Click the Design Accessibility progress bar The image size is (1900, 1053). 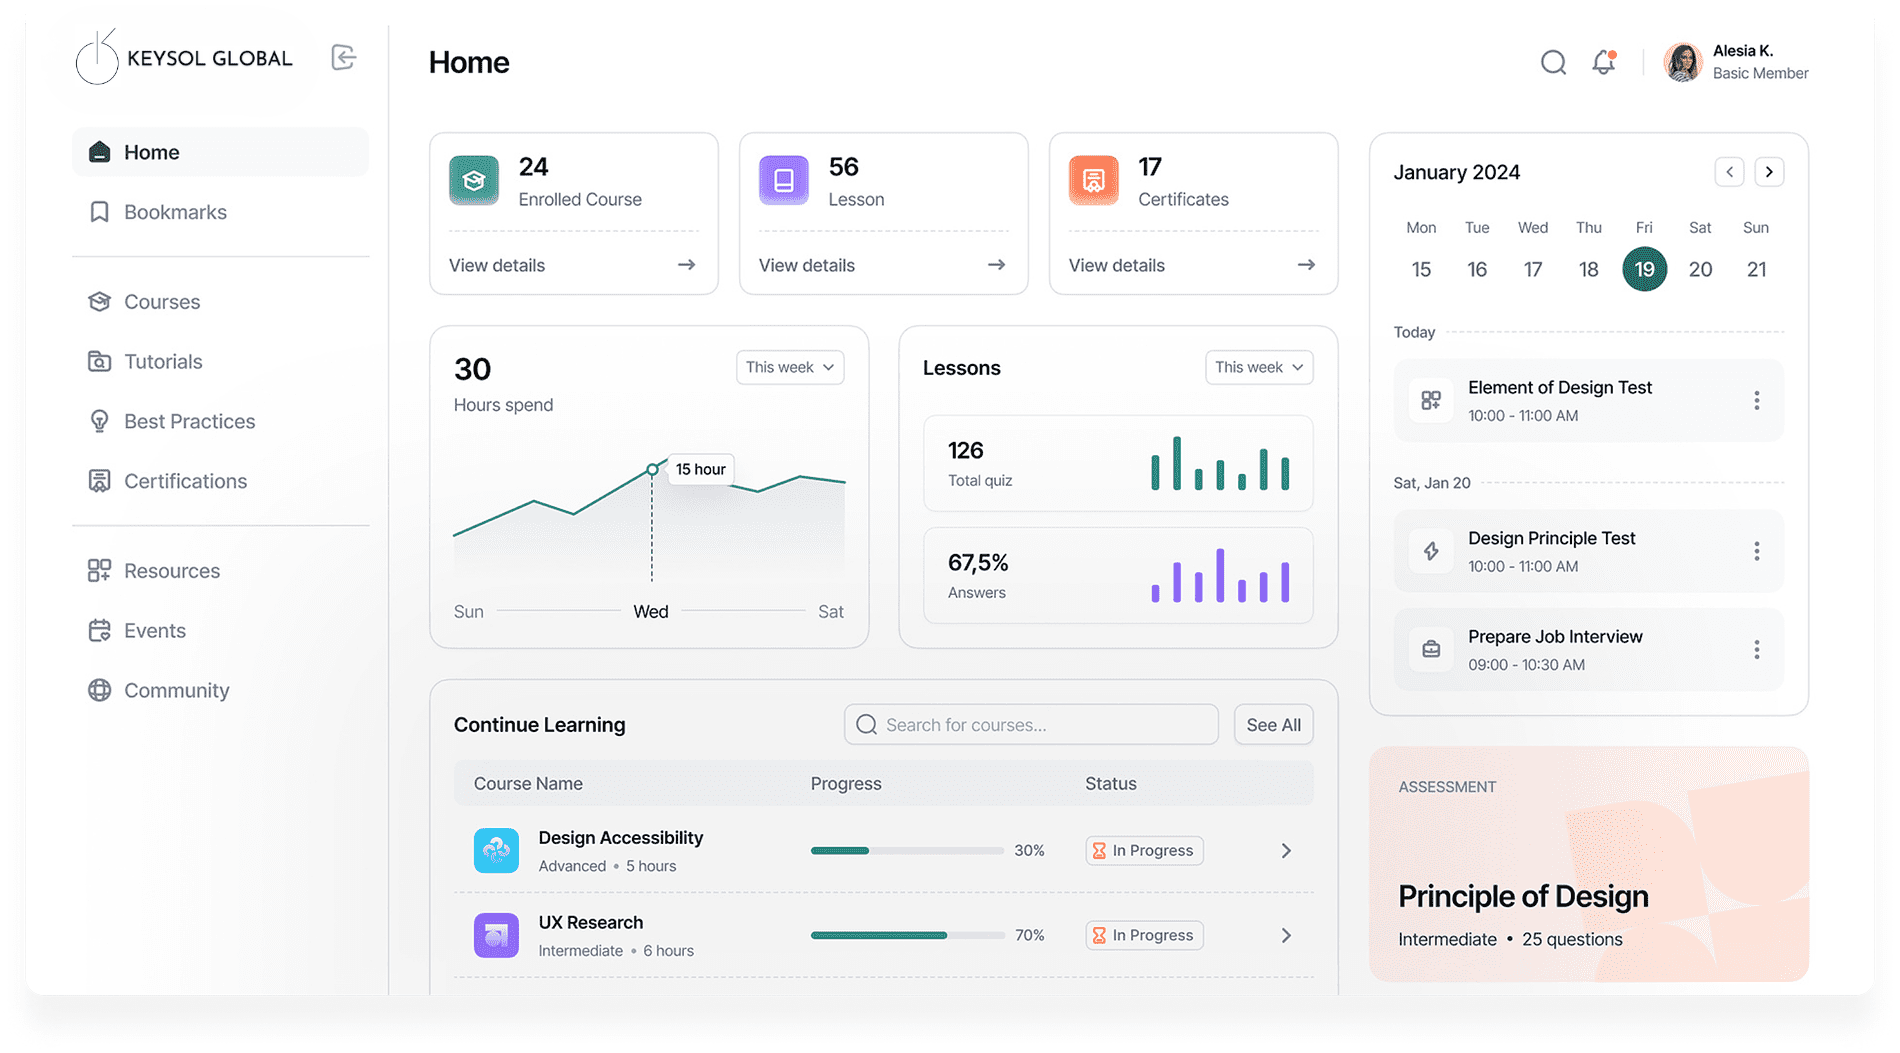(x=906, y=851)
